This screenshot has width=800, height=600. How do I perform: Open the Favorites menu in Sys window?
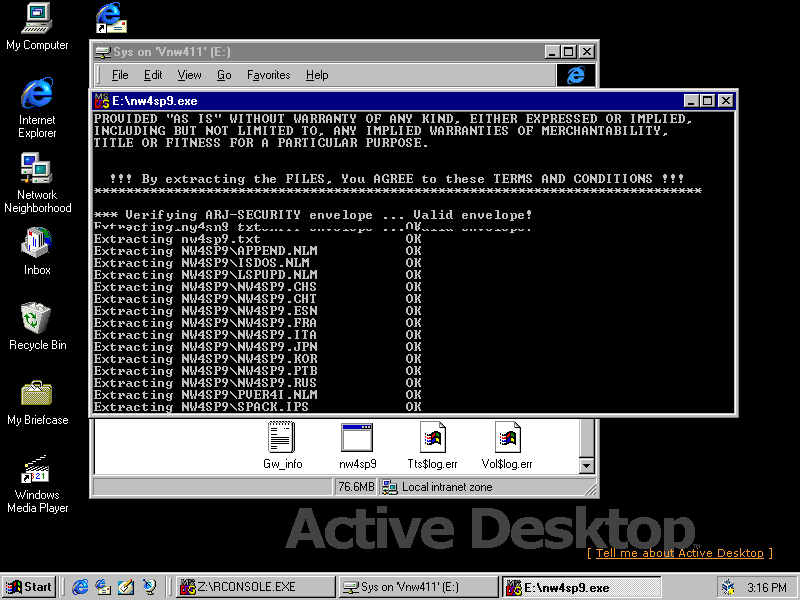click(x=268, y=75)
